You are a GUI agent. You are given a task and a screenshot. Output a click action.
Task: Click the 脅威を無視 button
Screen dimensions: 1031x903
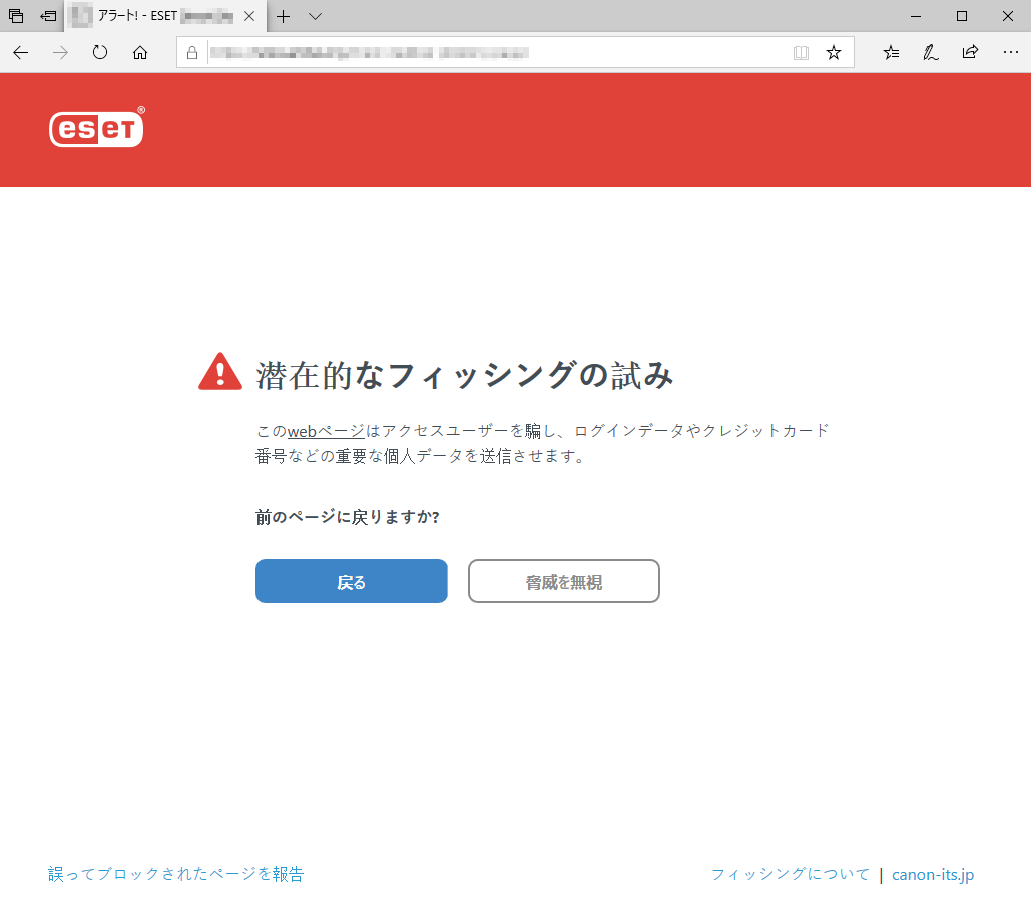point(563,581)
